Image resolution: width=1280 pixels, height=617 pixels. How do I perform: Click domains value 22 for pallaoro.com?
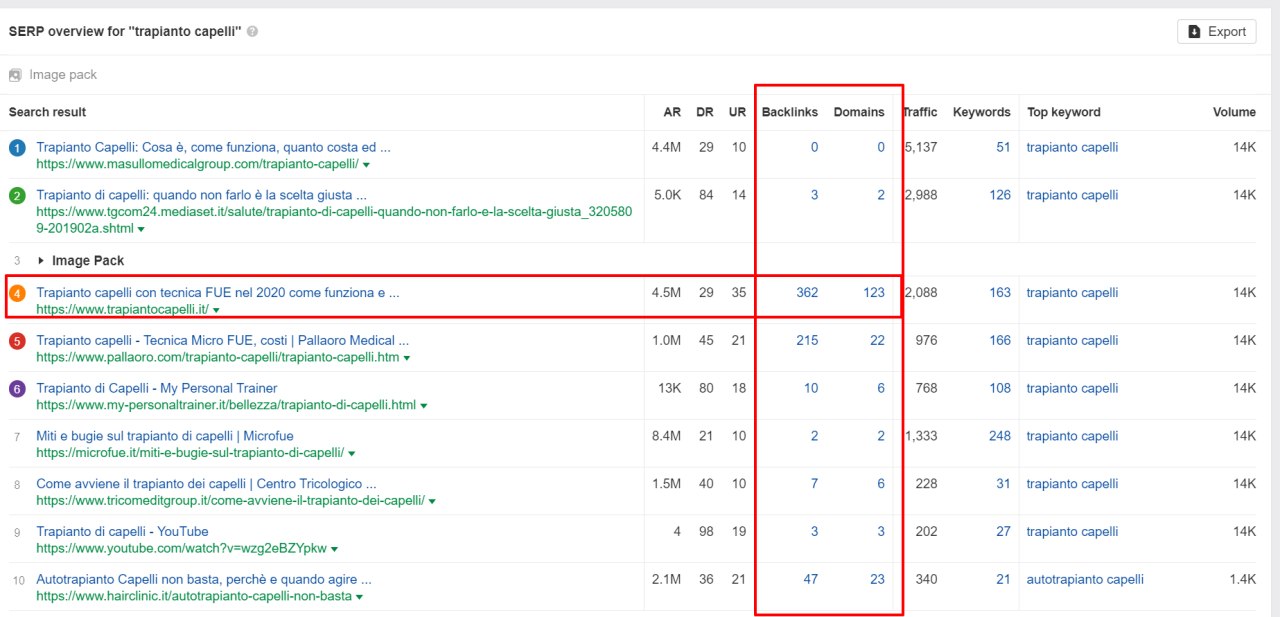pos(877,341)
